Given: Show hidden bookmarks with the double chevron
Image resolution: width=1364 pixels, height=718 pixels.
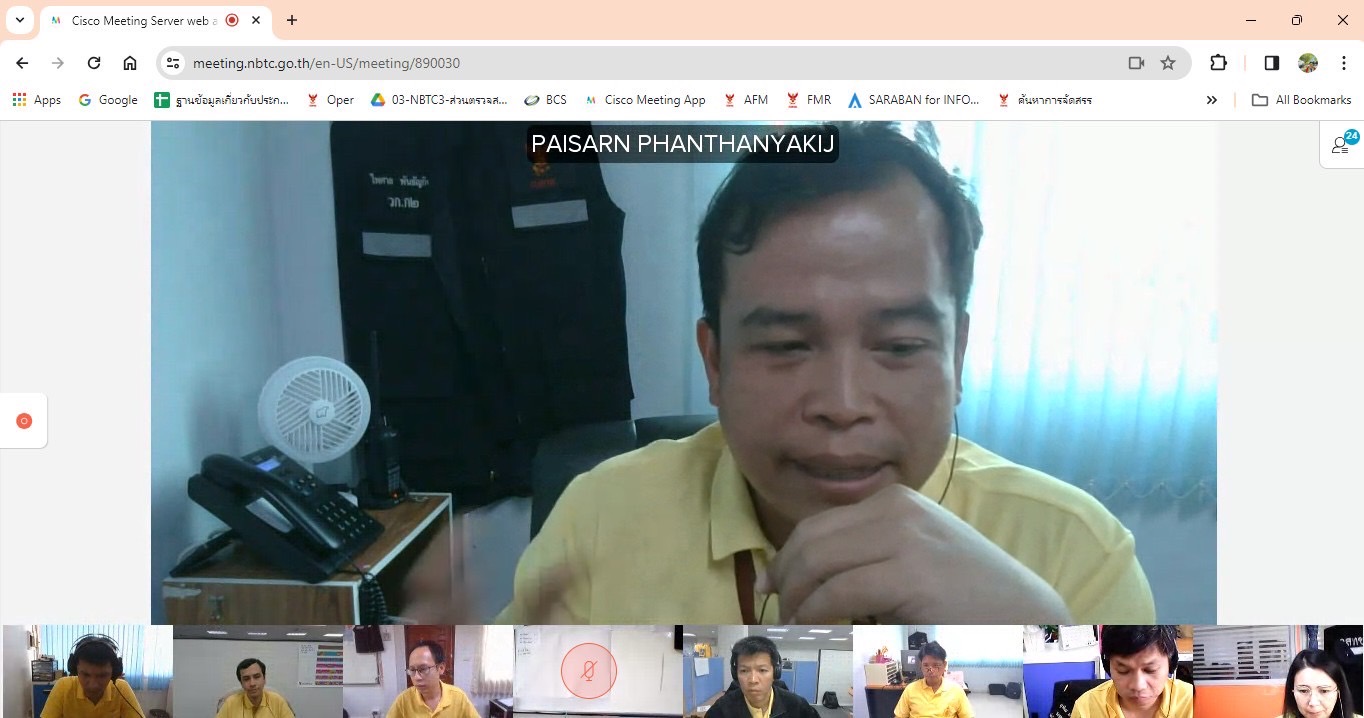Looking at the screenshot, I should (1212, 100).
